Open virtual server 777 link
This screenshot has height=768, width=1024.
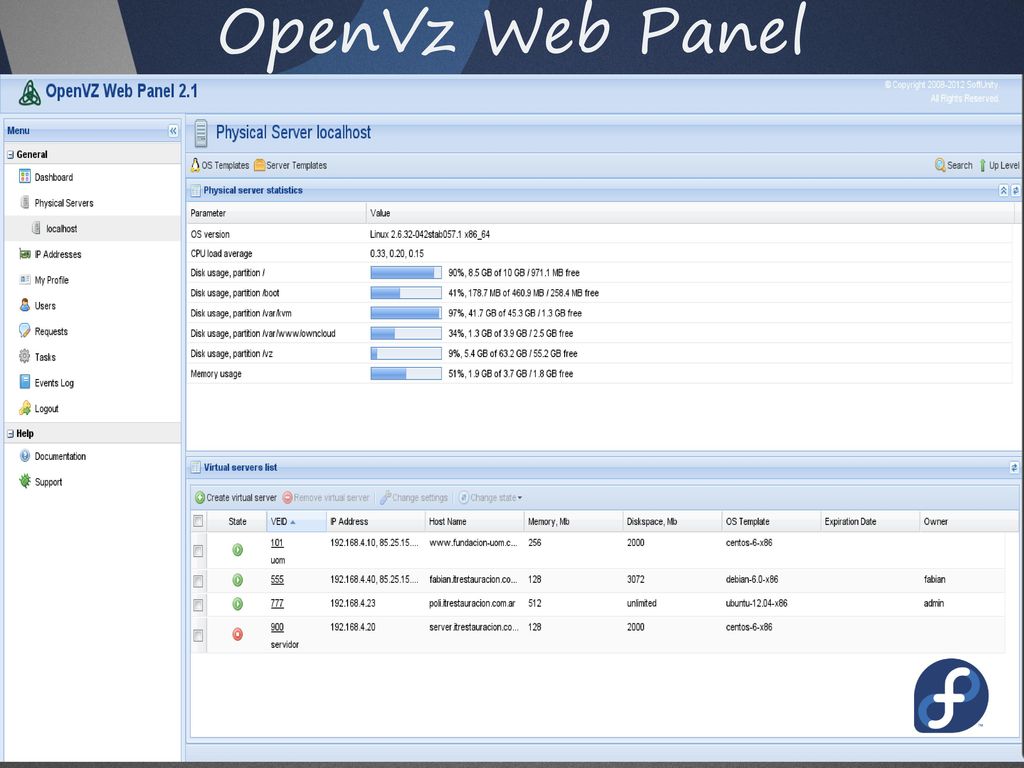pos(277,603)
